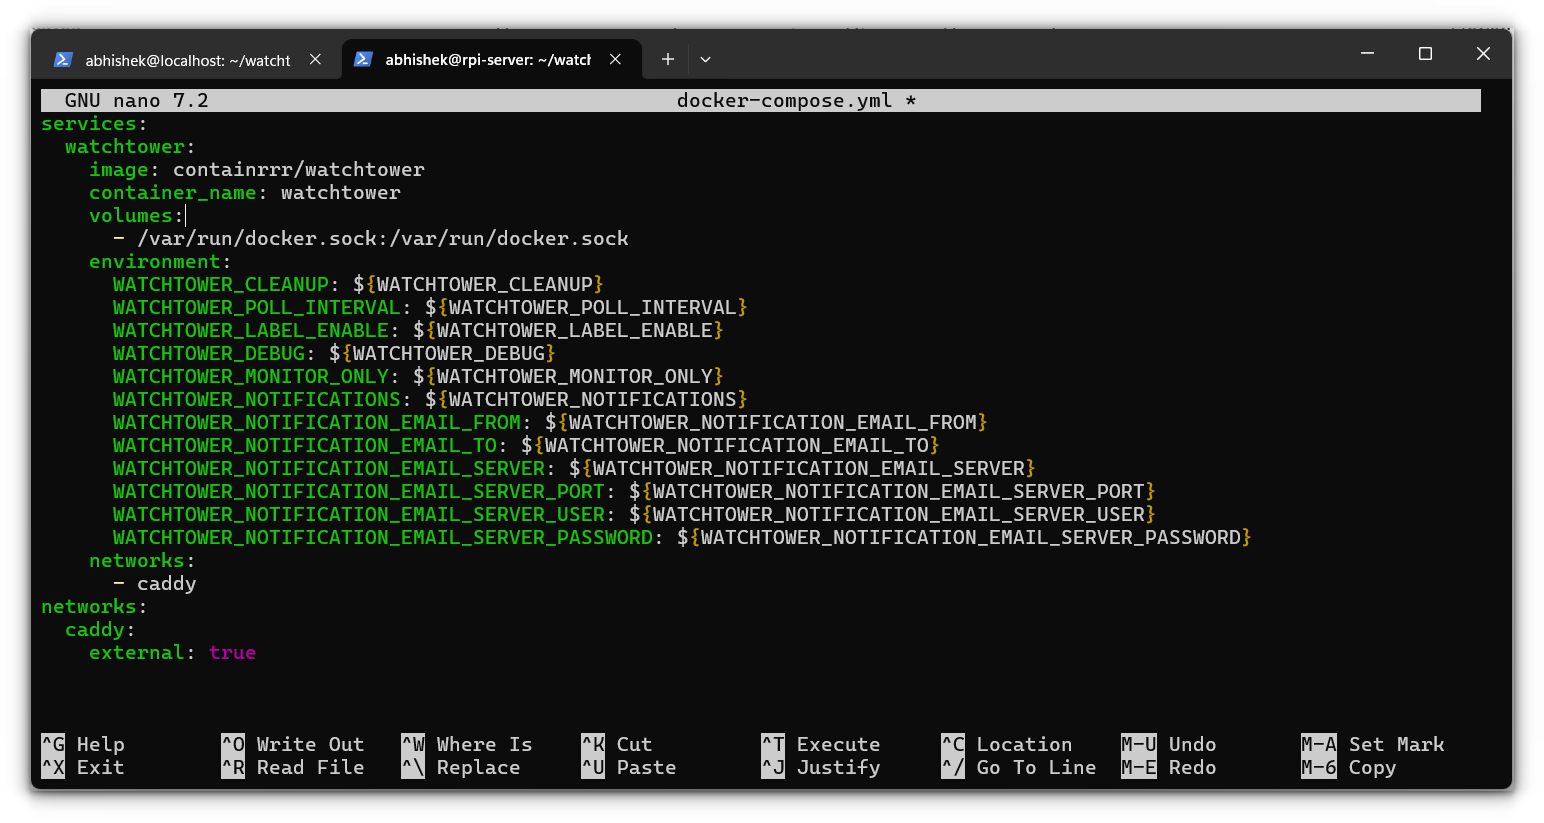Maximize the terminal window
The image size is (1544, 823).
pyautogui.click(x=1425, y=53)
